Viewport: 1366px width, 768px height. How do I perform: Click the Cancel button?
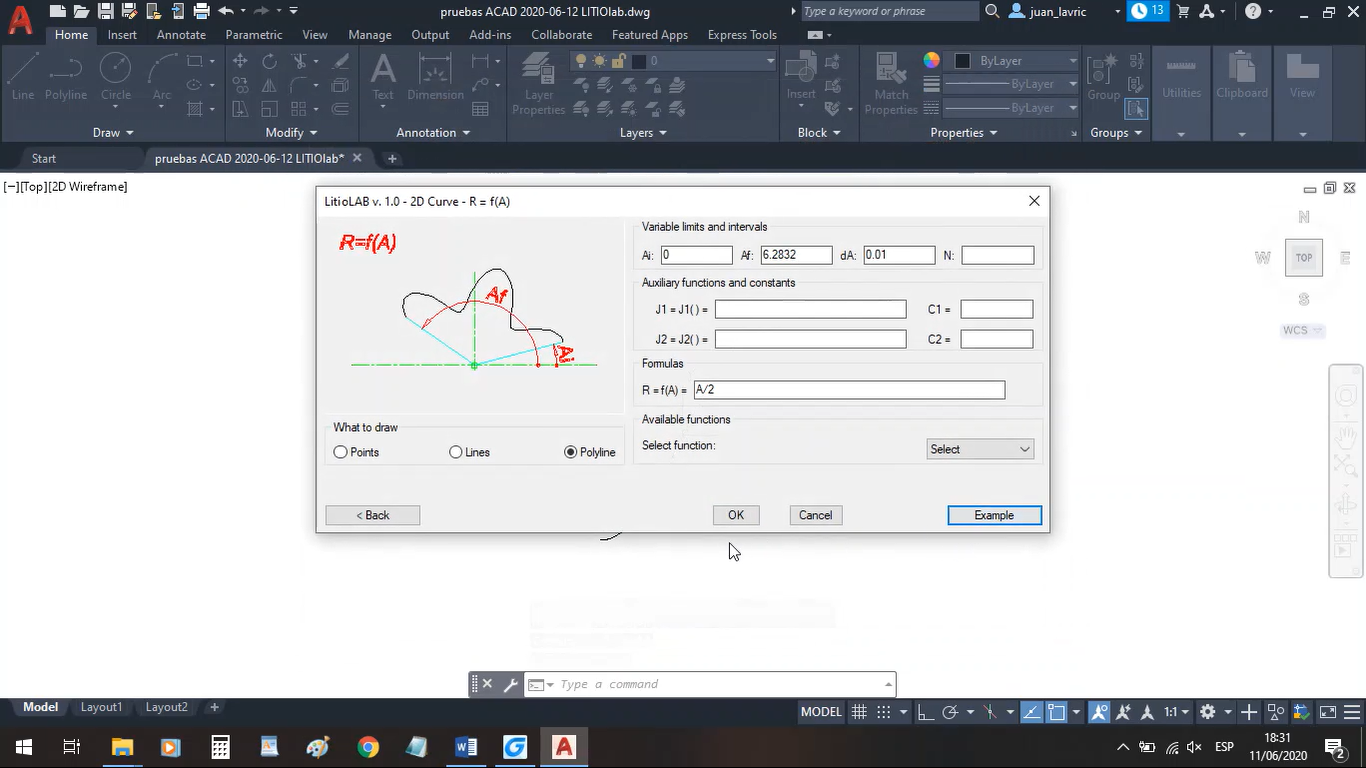coord(815,515)
